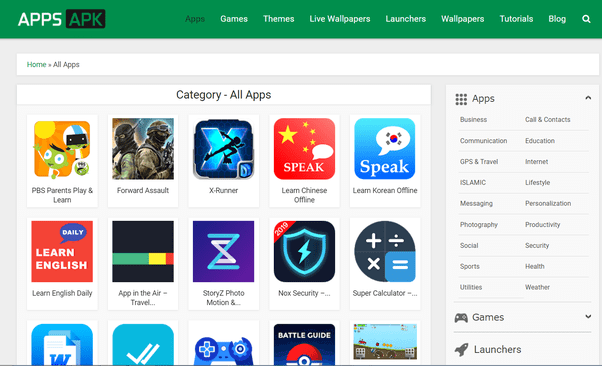Collapse the Apps sidebar section chevron

[x=588, y=98]
